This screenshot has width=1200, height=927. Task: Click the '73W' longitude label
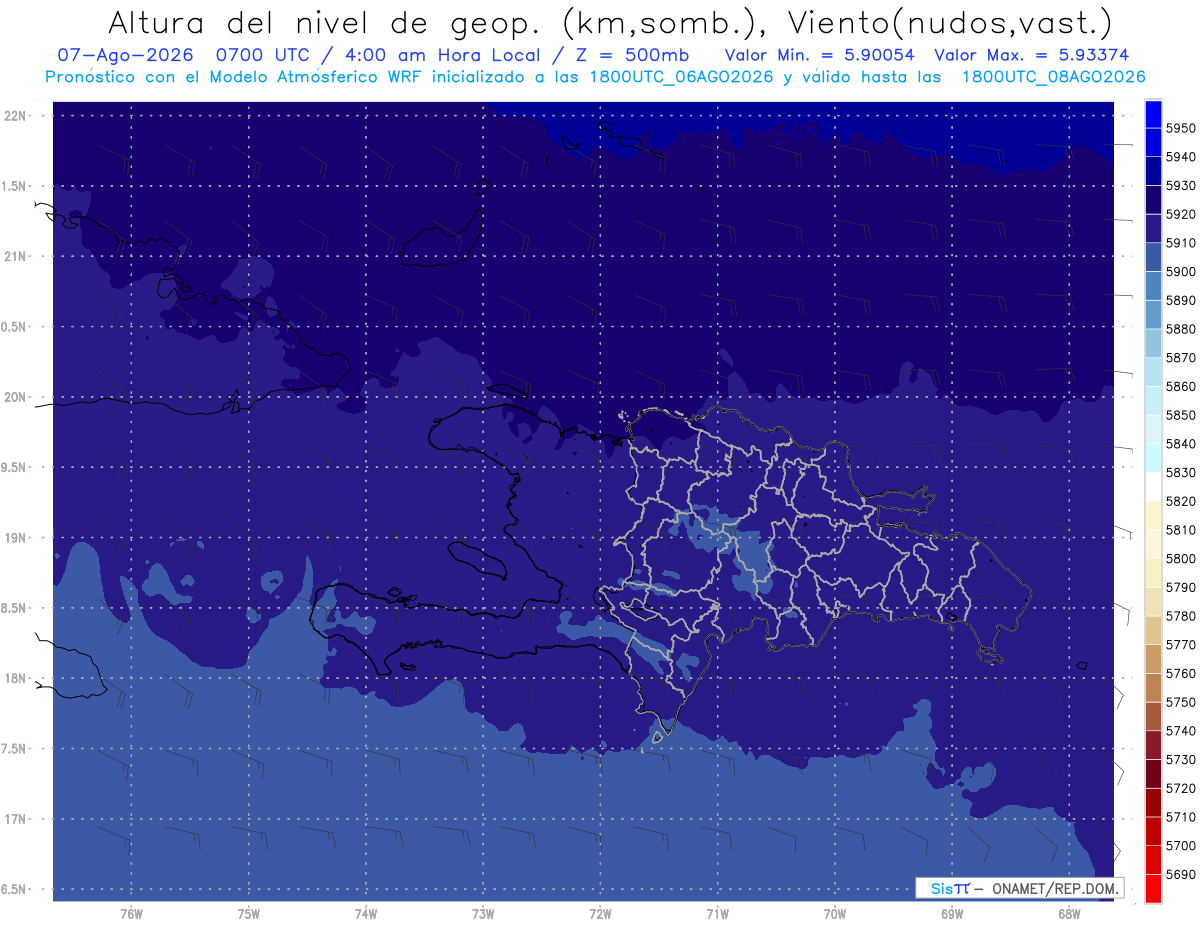click(x=483, y=913)
